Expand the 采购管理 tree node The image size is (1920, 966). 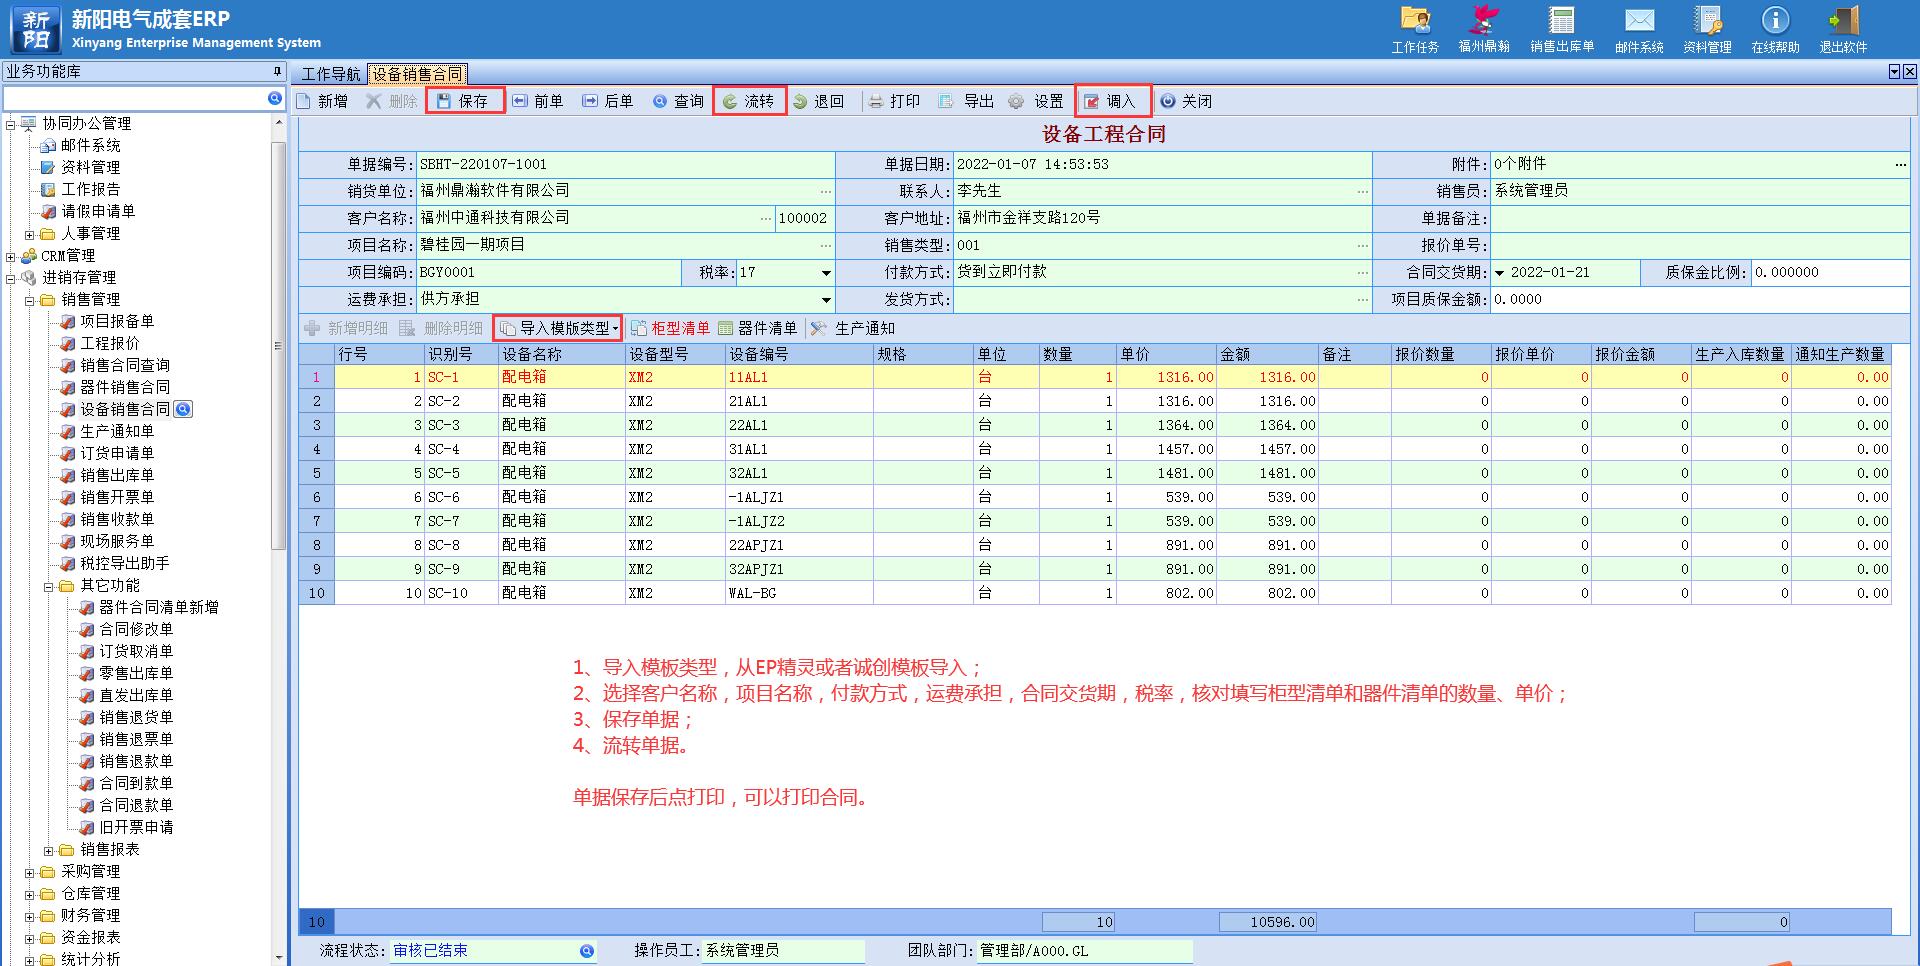pyautogui.click(x=30, y=872)
